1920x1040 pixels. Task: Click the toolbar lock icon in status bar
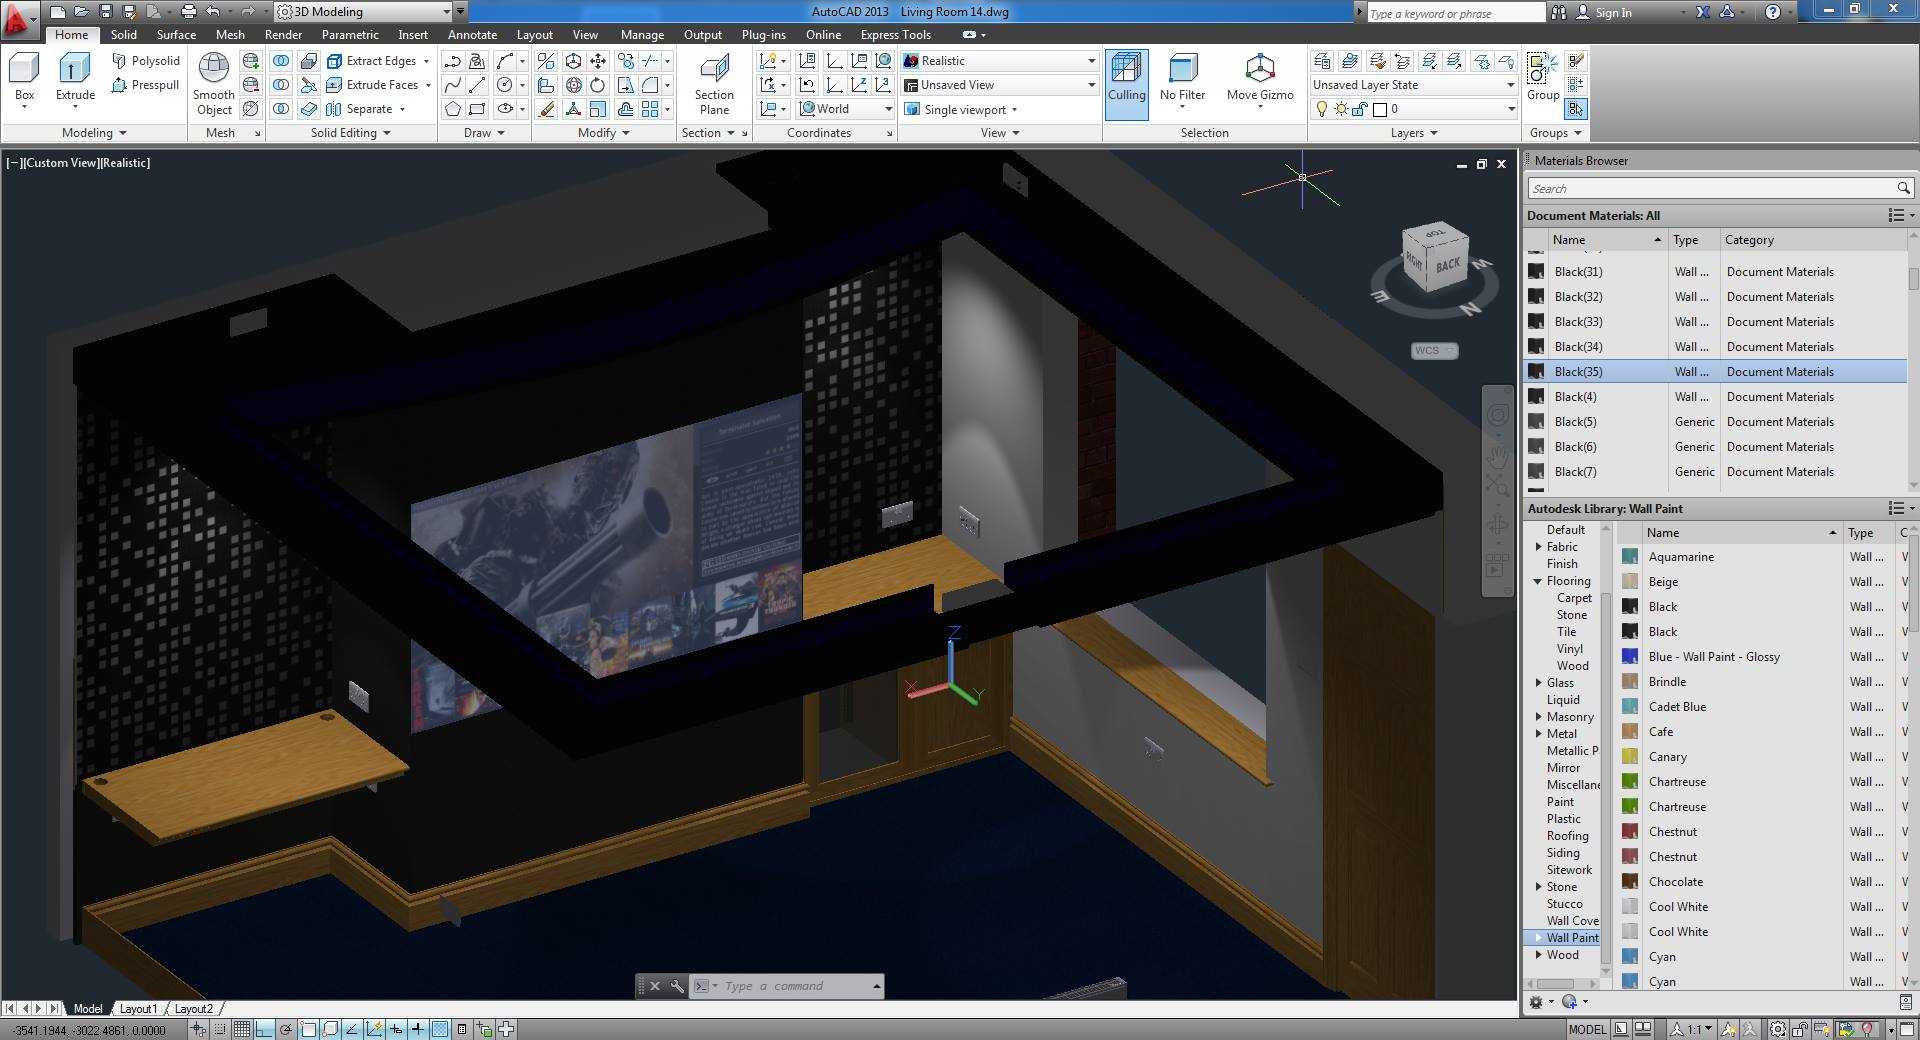1800,1029
